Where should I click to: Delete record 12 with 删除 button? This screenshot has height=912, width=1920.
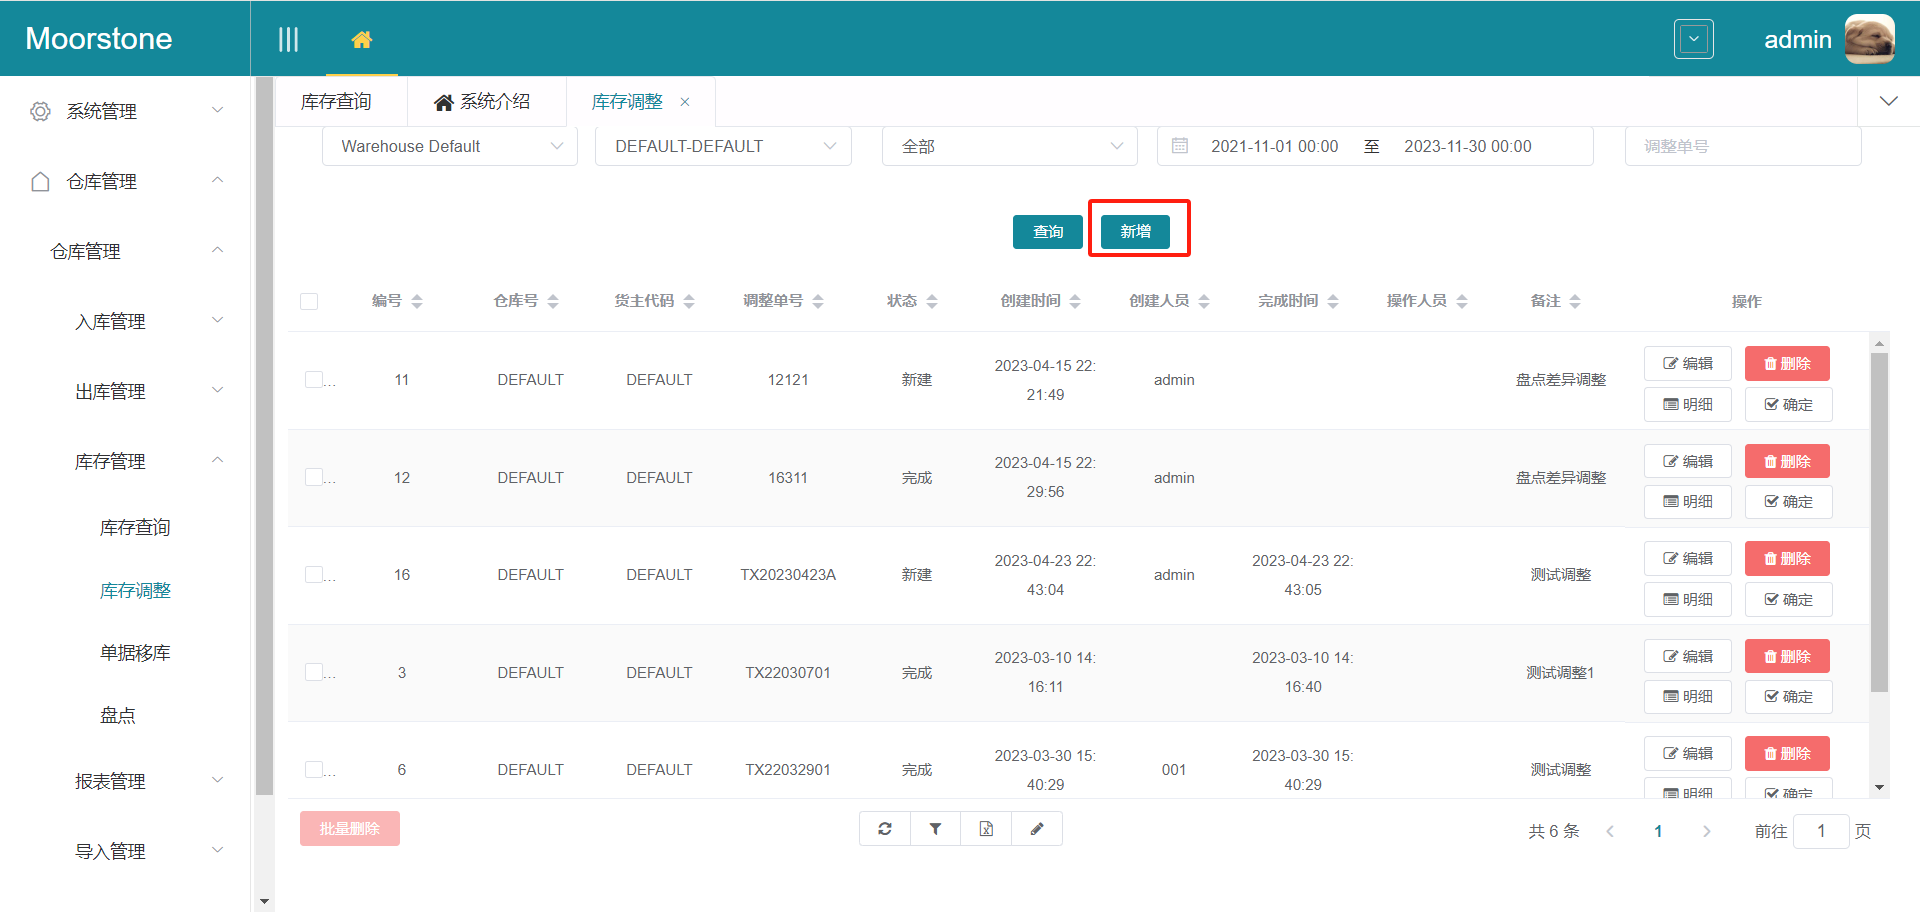pos(1787,461)
